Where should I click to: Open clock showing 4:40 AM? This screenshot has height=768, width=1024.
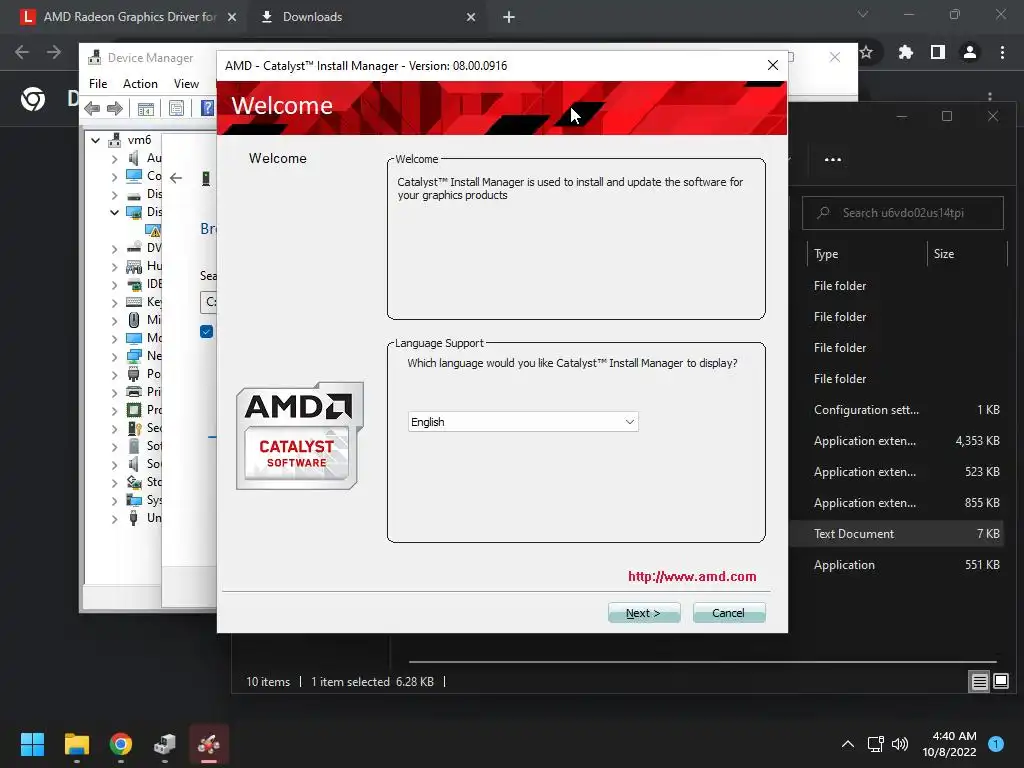pos(949,744)
